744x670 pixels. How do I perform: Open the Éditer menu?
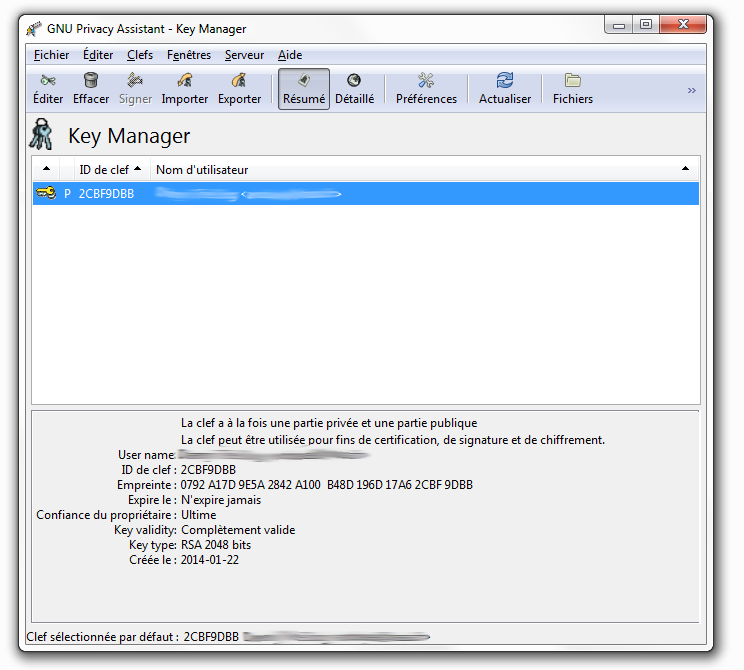coord(98,55)
